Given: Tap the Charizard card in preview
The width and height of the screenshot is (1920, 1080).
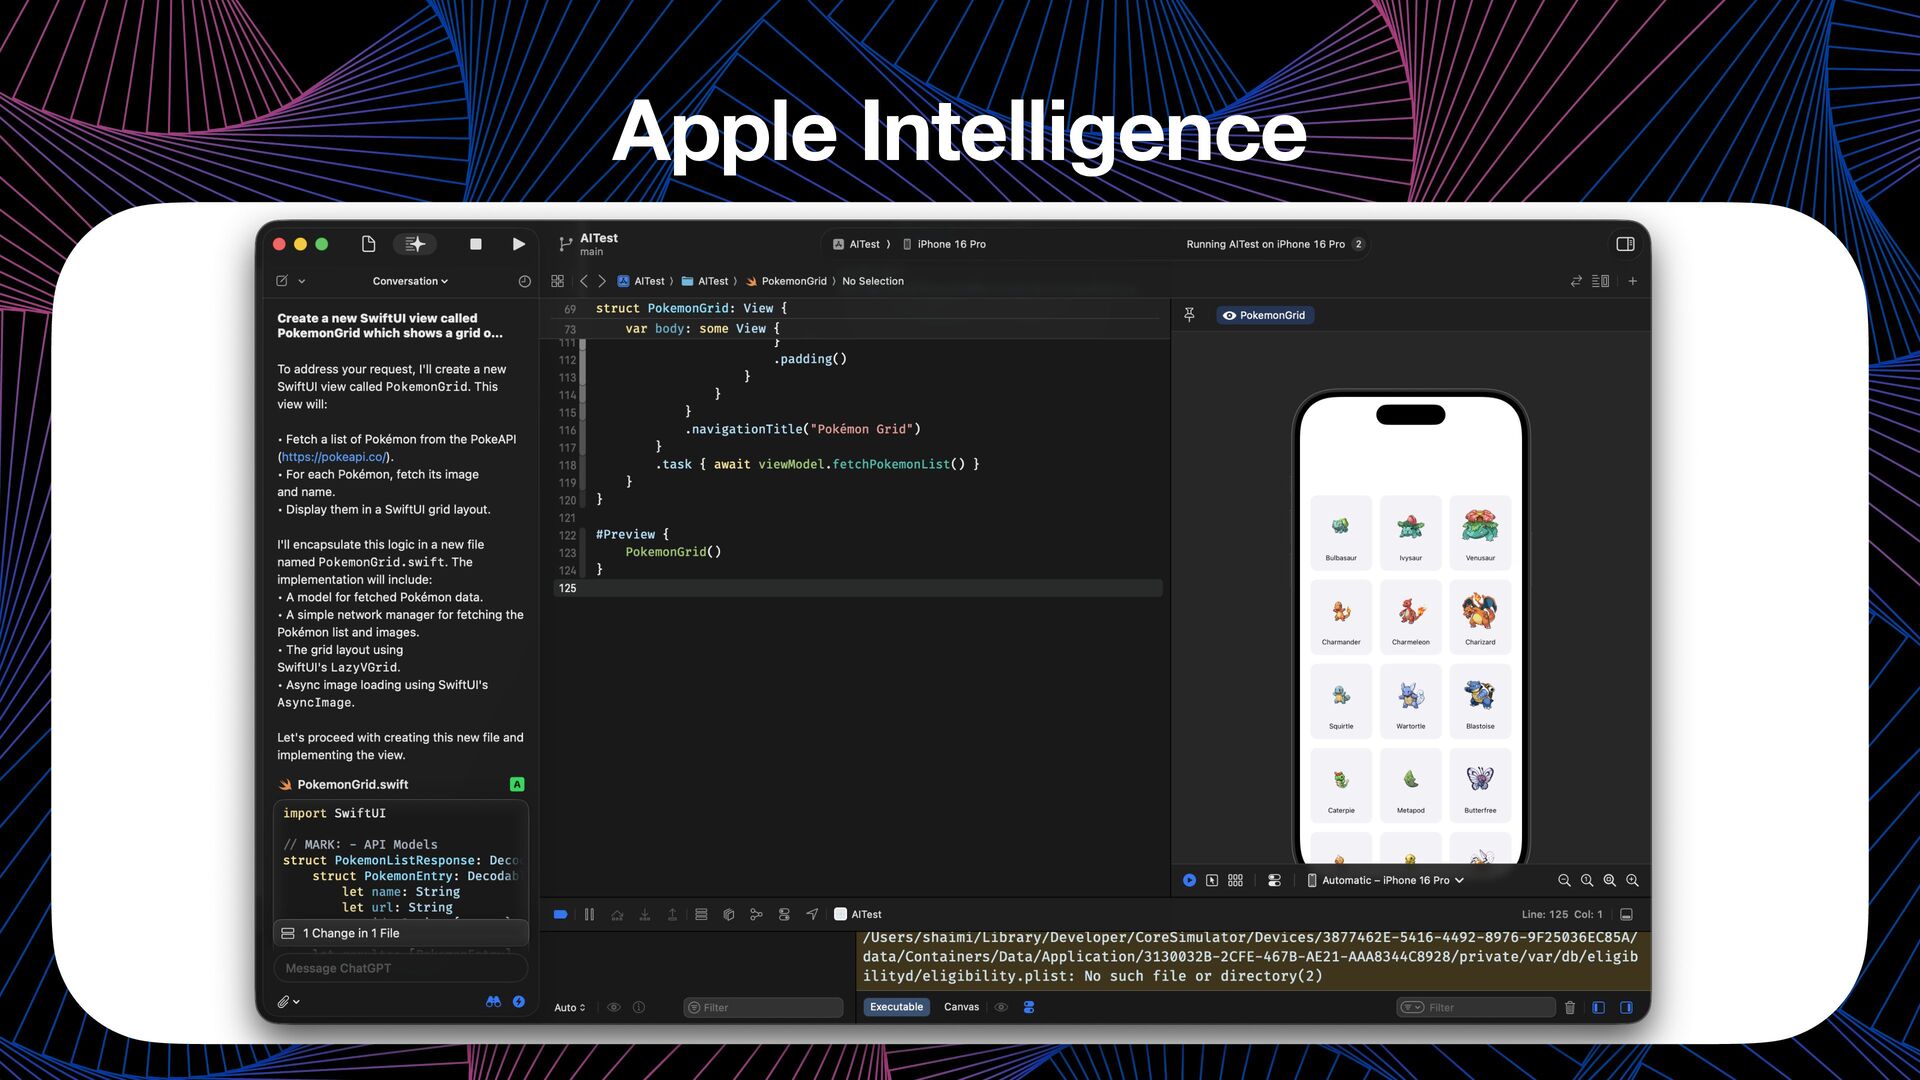Looking at the screenshot, I should [1480, 617].
